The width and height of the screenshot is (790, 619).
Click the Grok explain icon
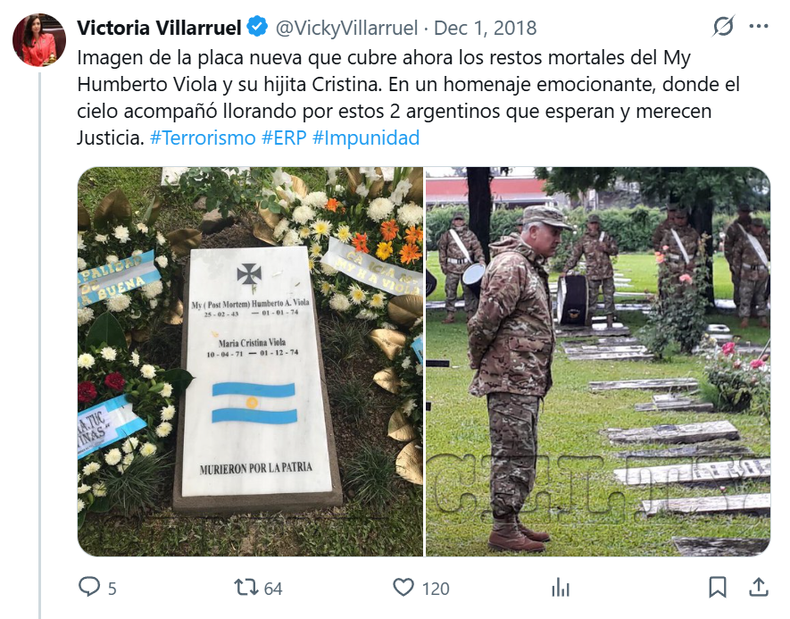pyautogui.click(x=723, y=26)
